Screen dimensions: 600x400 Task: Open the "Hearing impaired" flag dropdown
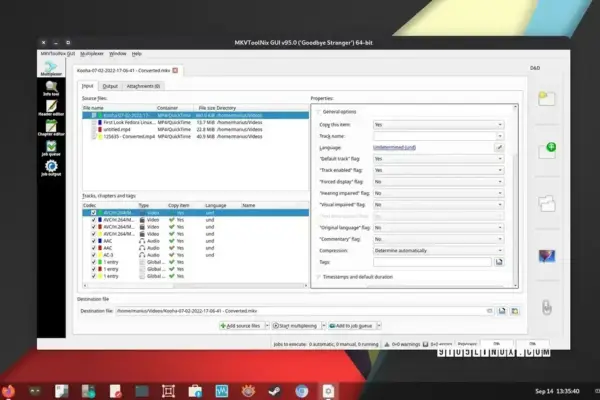click(438, 193)
